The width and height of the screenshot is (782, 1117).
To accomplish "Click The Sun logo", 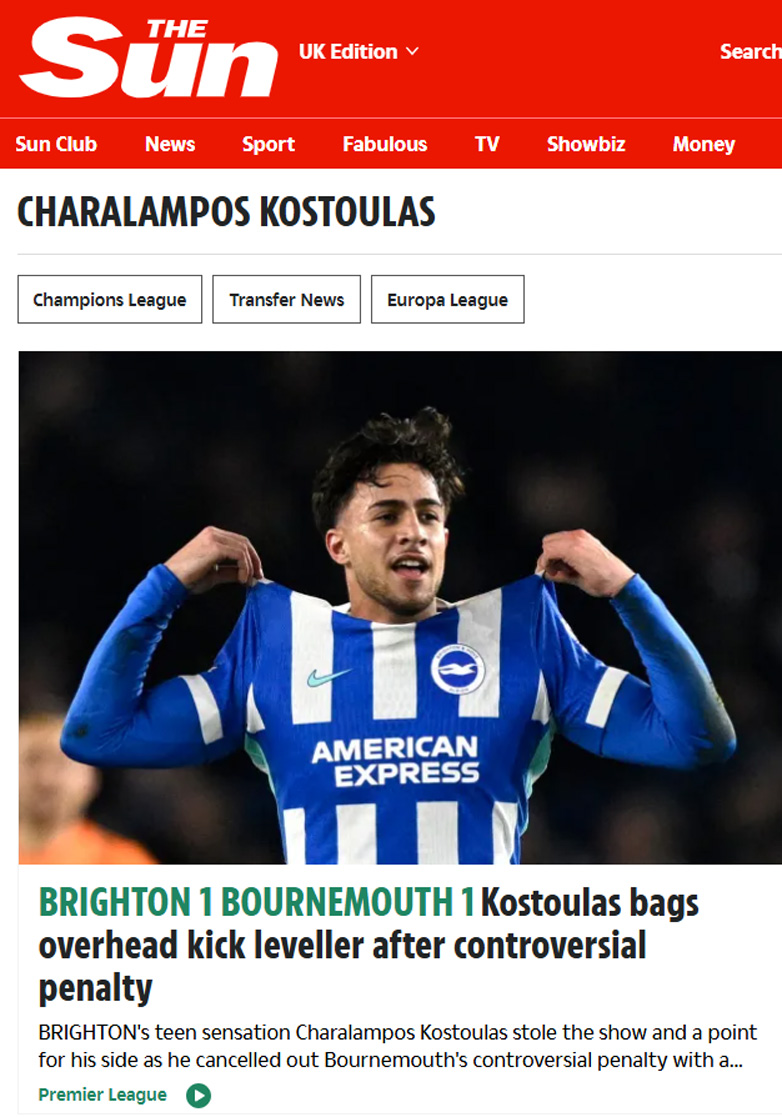I will point(148,57).
